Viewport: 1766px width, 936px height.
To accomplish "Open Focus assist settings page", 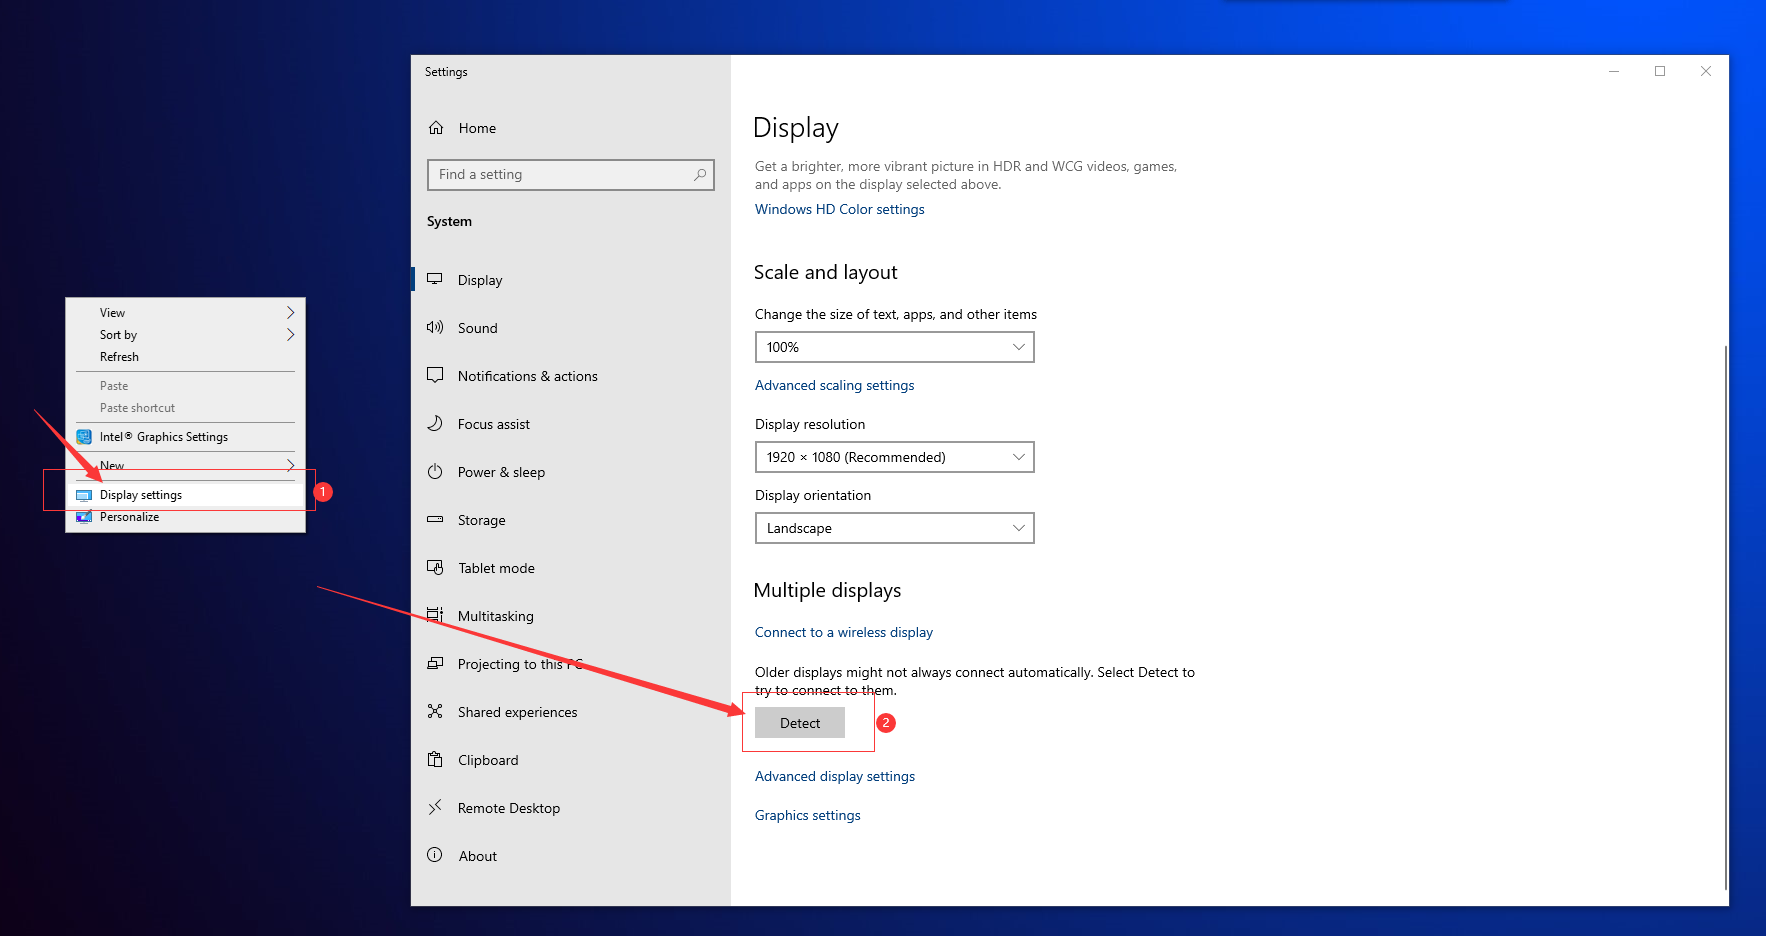I will coord(571,424).
